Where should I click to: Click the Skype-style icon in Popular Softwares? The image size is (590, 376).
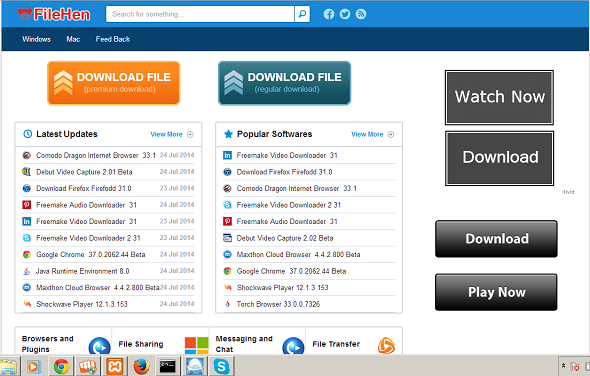pos(227,205)
